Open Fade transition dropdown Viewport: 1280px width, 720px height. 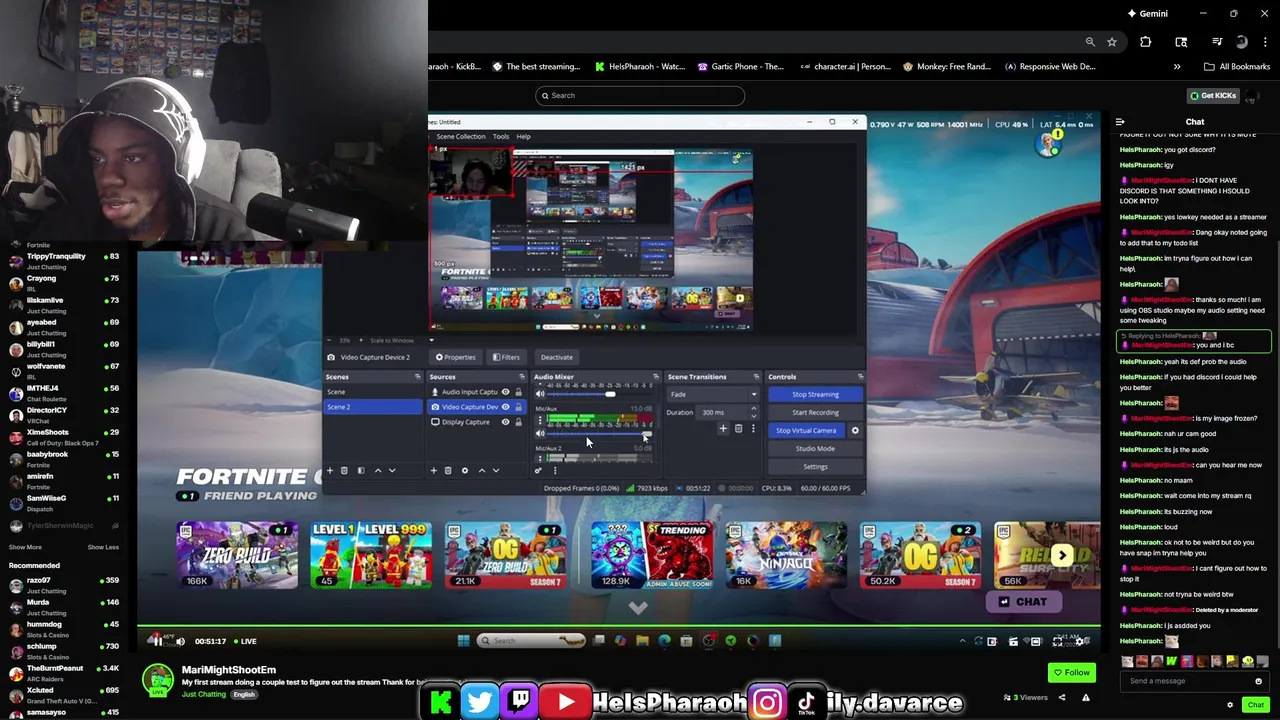point(713,394)
